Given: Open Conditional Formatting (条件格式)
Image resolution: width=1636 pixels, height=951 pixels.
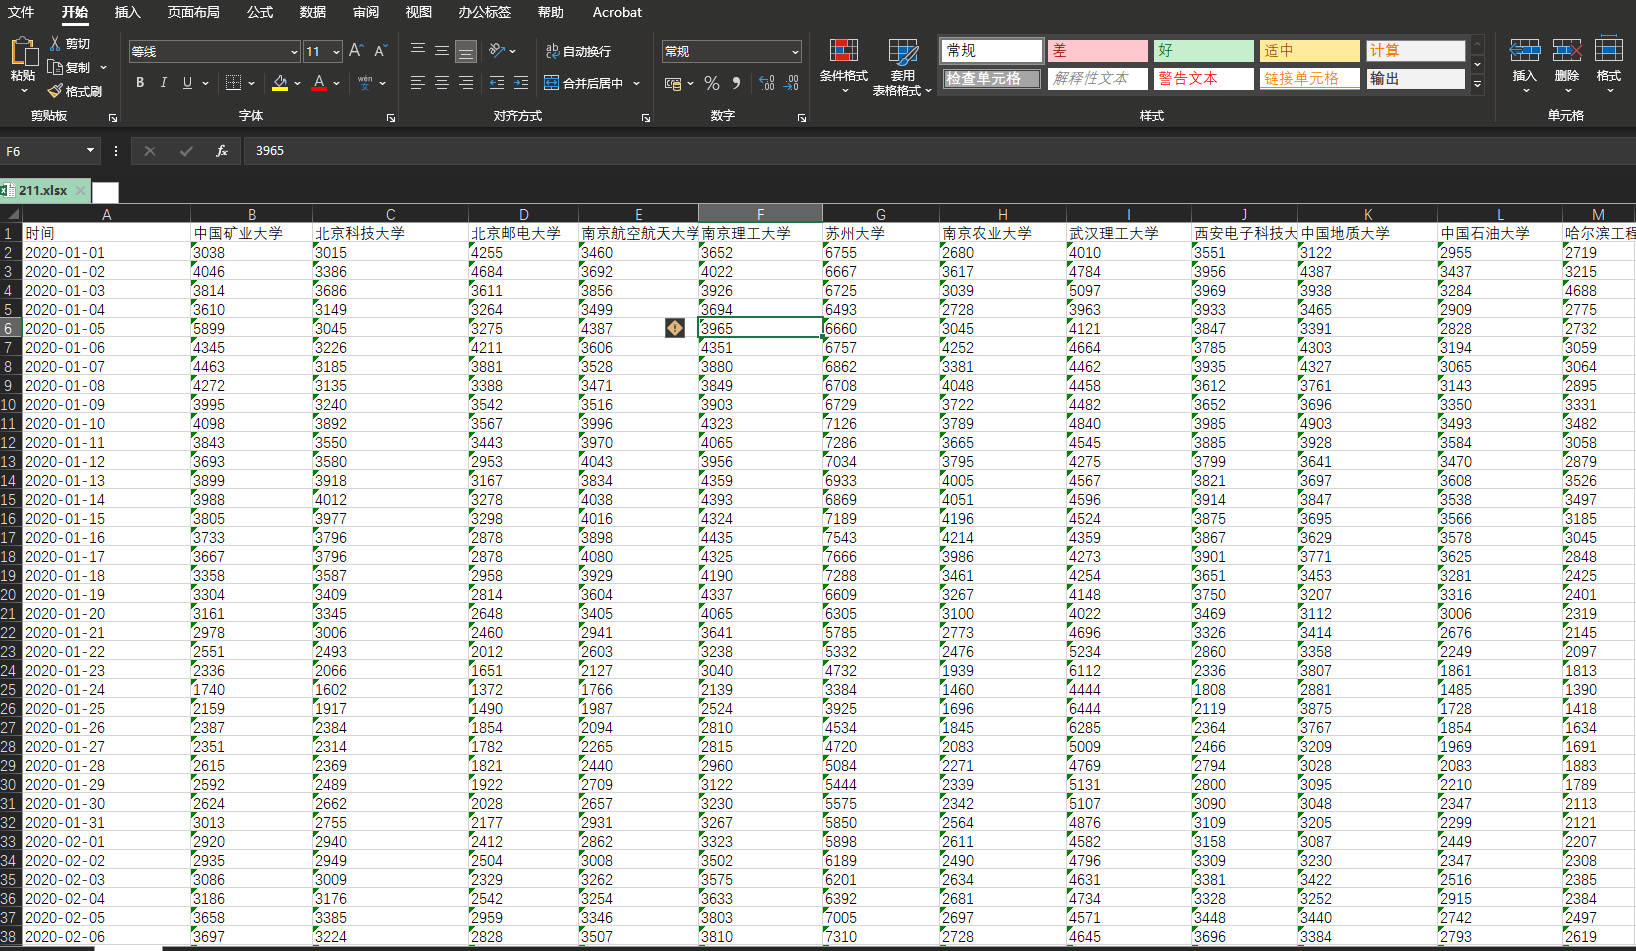Looking at the screenshot, I should (844, 66).
